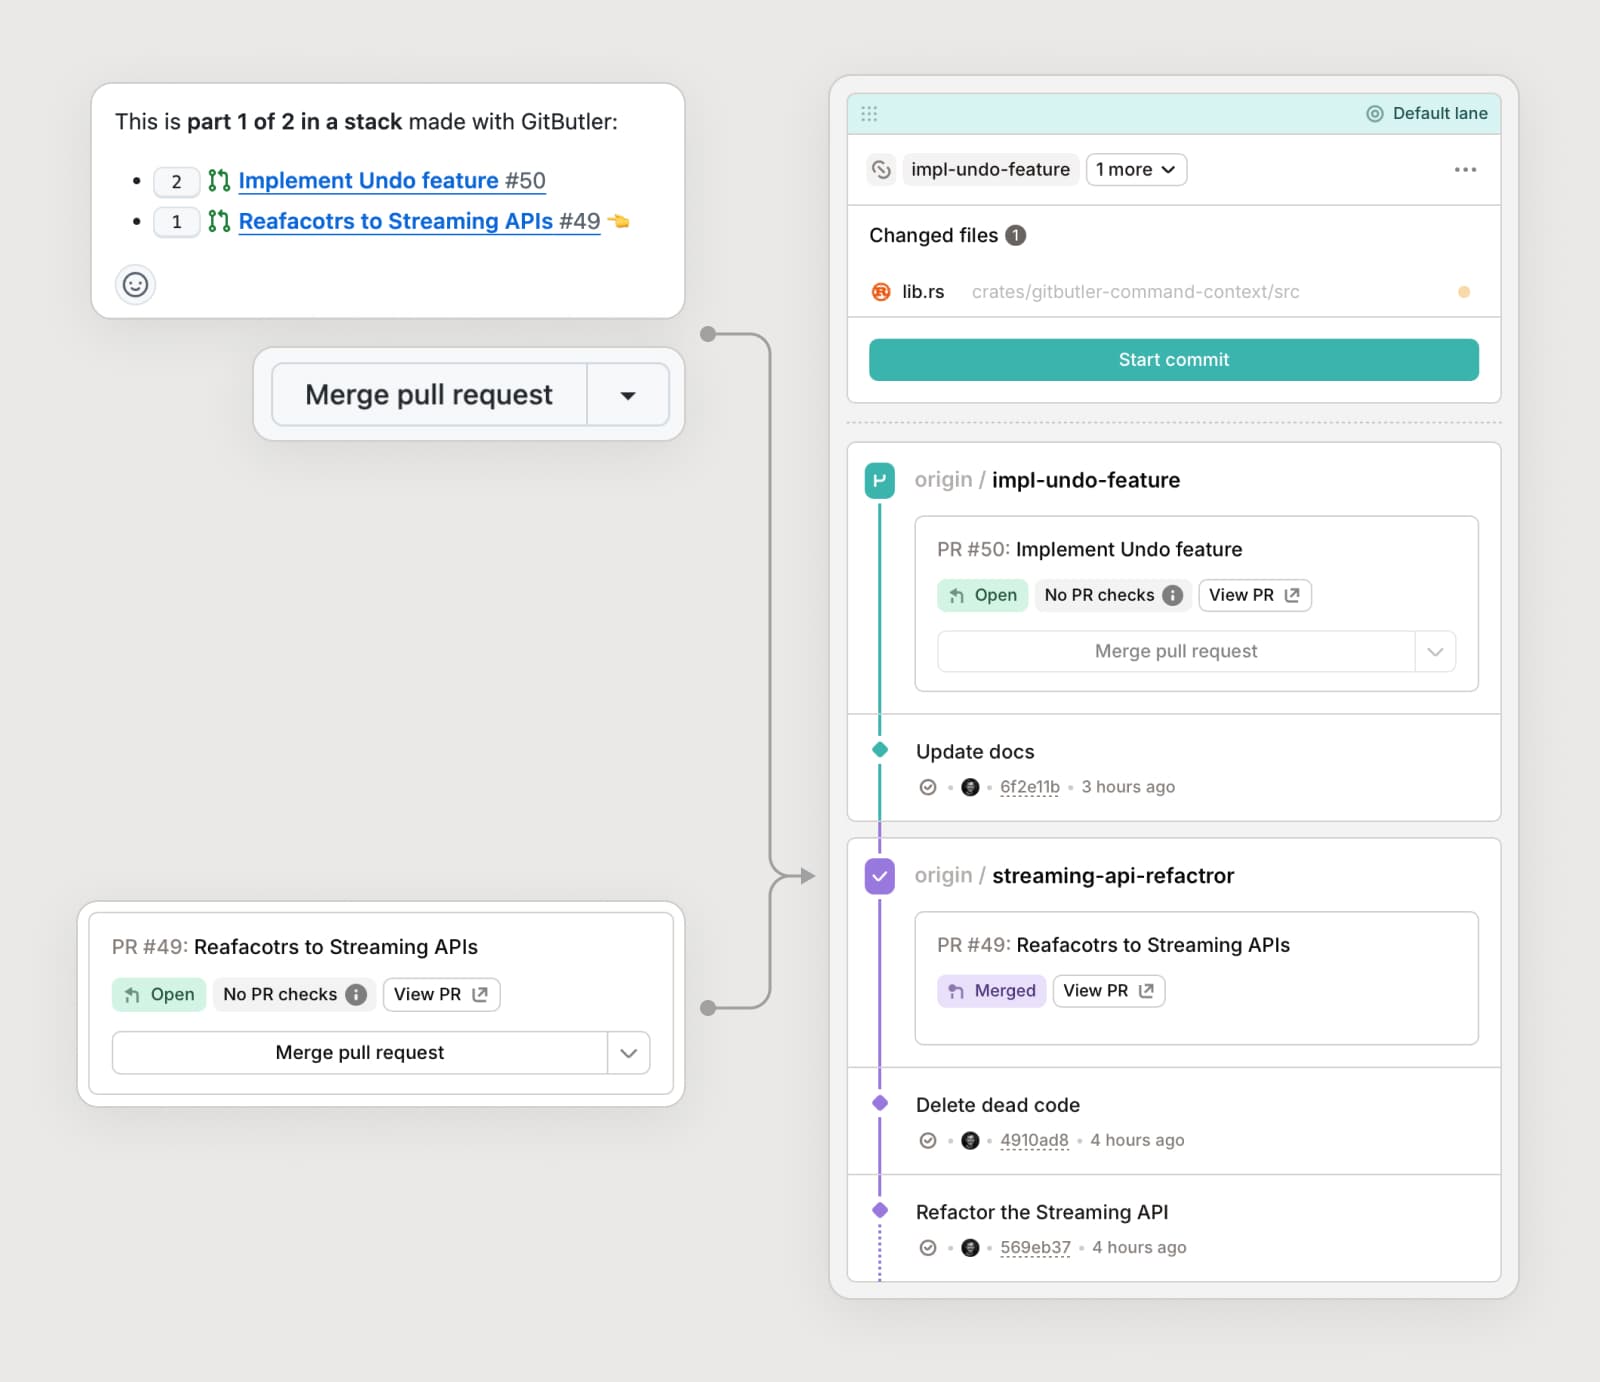
Task: Click the orange modified status dot for lib.rs
Action: tap(1464, 292)
